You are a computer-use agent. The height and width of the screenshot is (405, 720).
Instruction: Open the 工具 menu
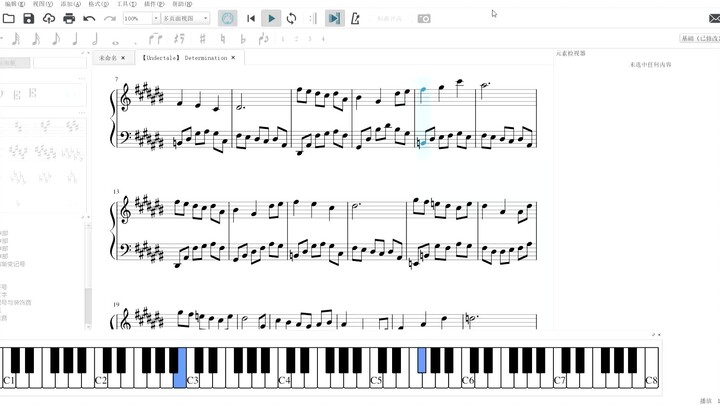tap(126, 4)
